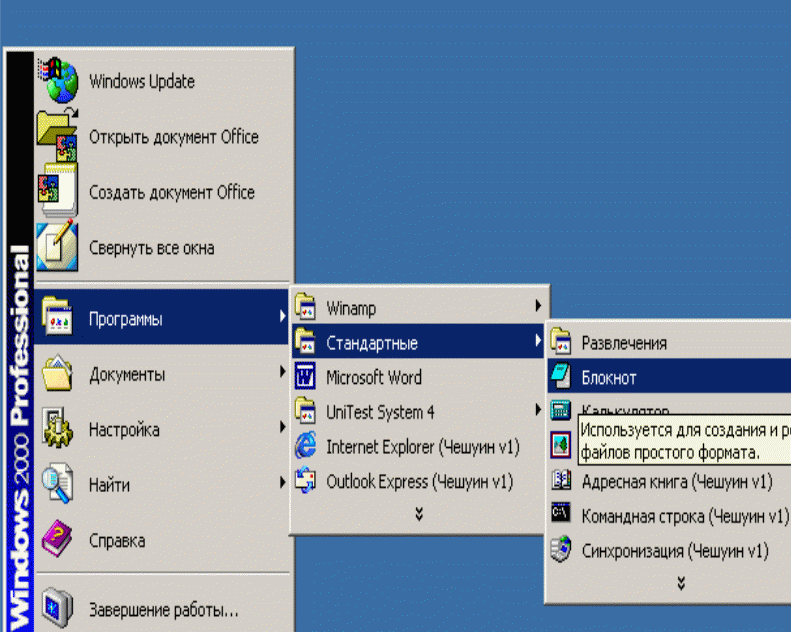Image resolution: width=791 pixels, height=632 pixels.
Task: Click the Блокнот notepad icon
Action: [x=561, y=378]
